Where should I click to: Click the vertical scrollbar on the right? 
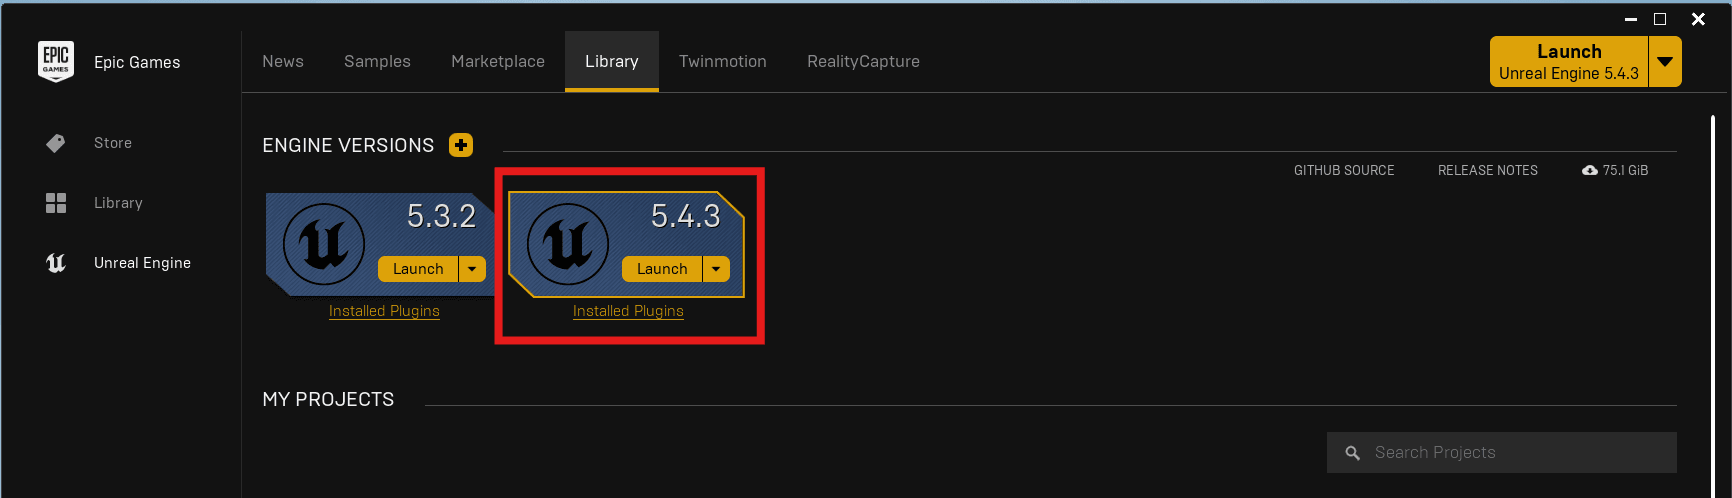click(x=1713, y=305)
